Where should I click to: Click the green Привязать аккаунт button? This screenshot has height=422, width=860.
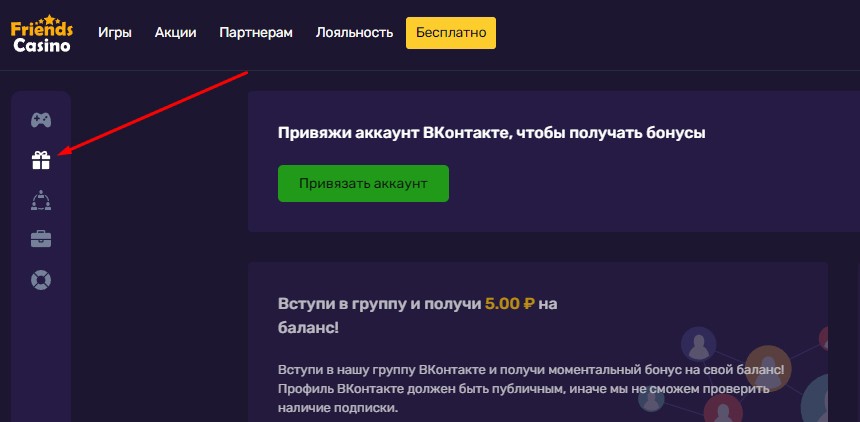coord(363,183)
